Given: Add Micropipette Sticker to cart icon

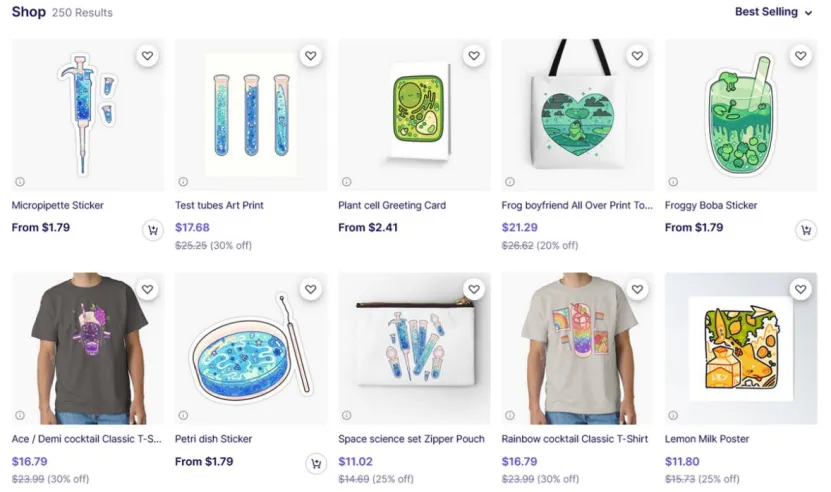Looking at the screenshot, I should (153, 230).
